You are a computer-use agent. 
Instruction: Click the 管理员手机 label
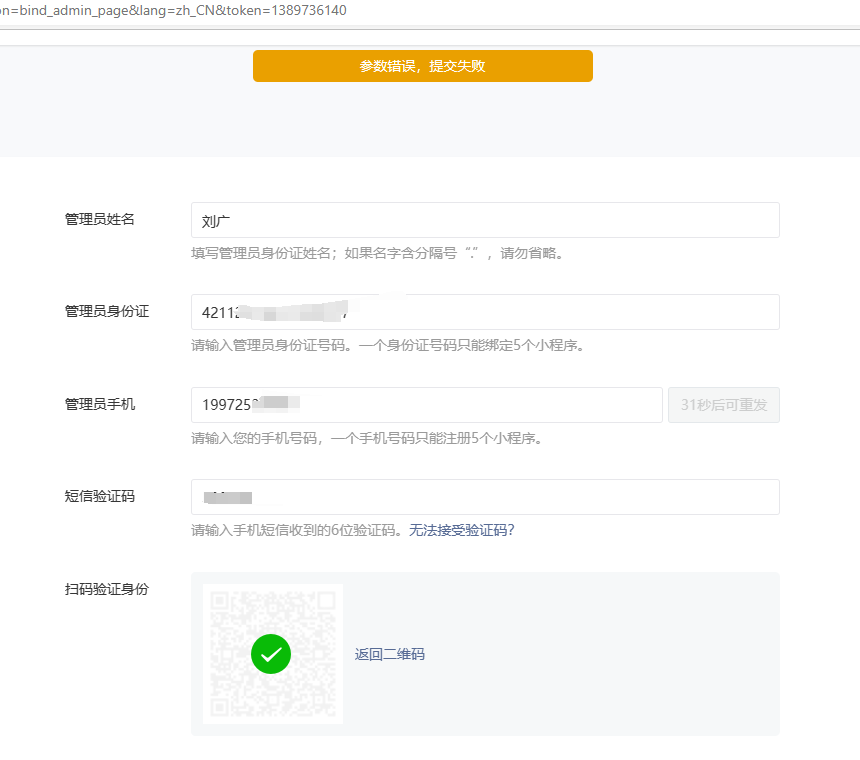(99, 404)
